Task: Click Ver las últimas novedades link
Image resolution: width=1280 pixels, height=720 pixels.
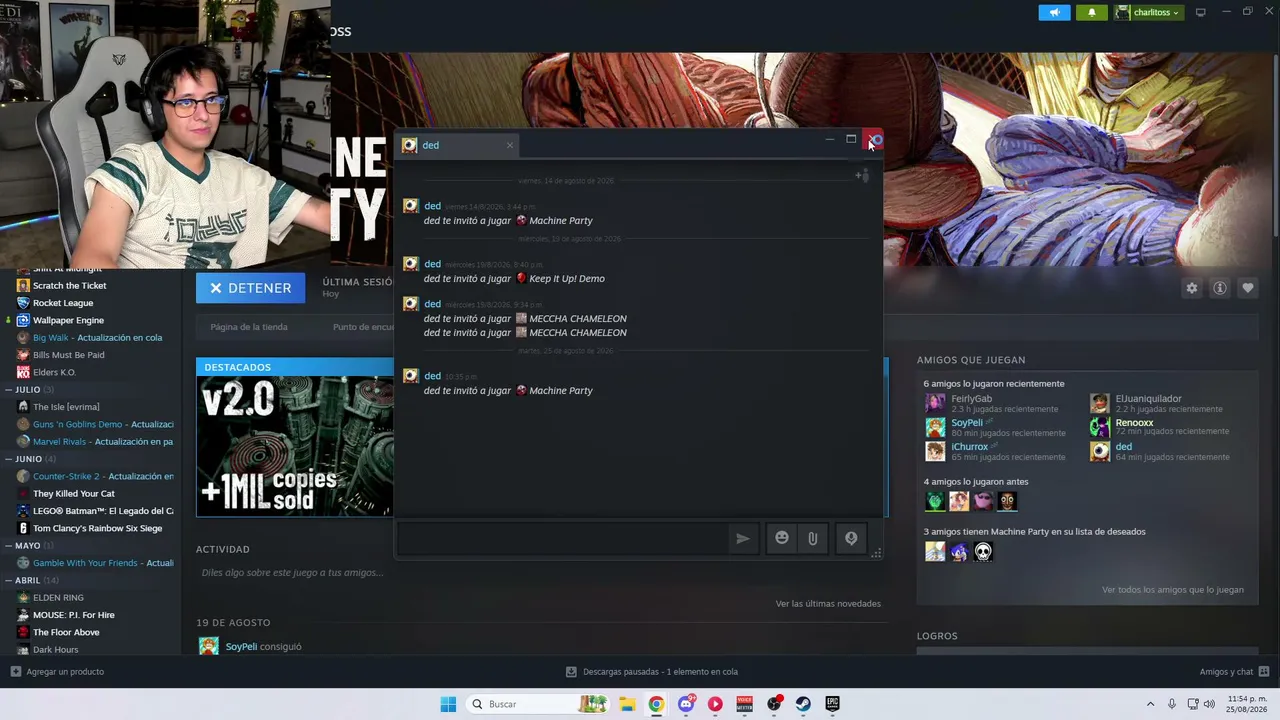Action: (x=828, y=604)
